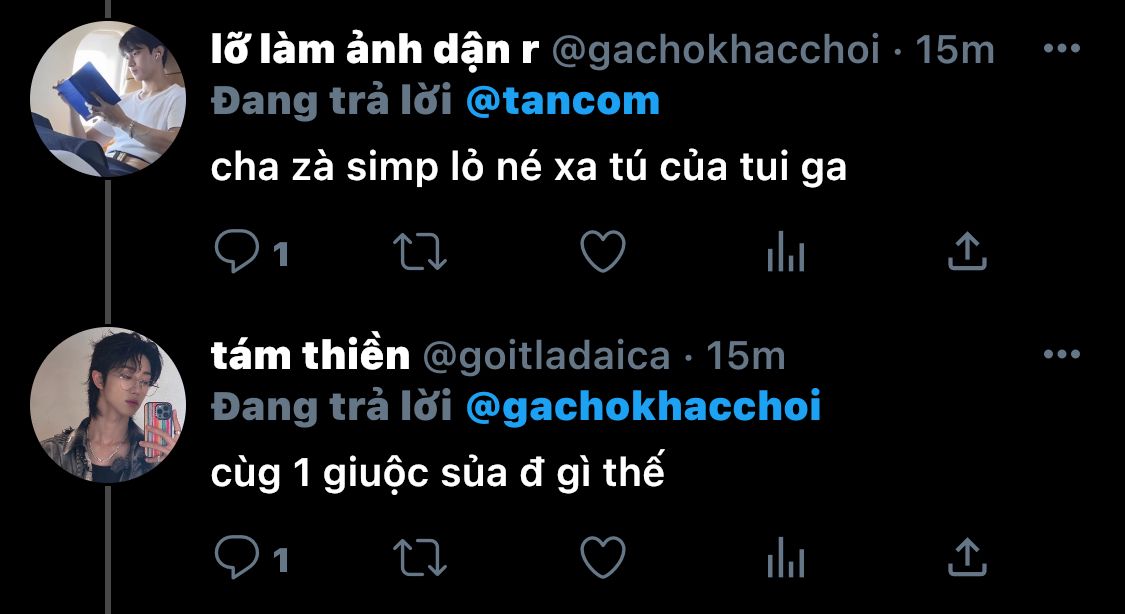This screenshot has height=614, width=1125.
Task: Like the 'cha zà simp' tweet
Action: pyautogui.click(x=603, y=252)
